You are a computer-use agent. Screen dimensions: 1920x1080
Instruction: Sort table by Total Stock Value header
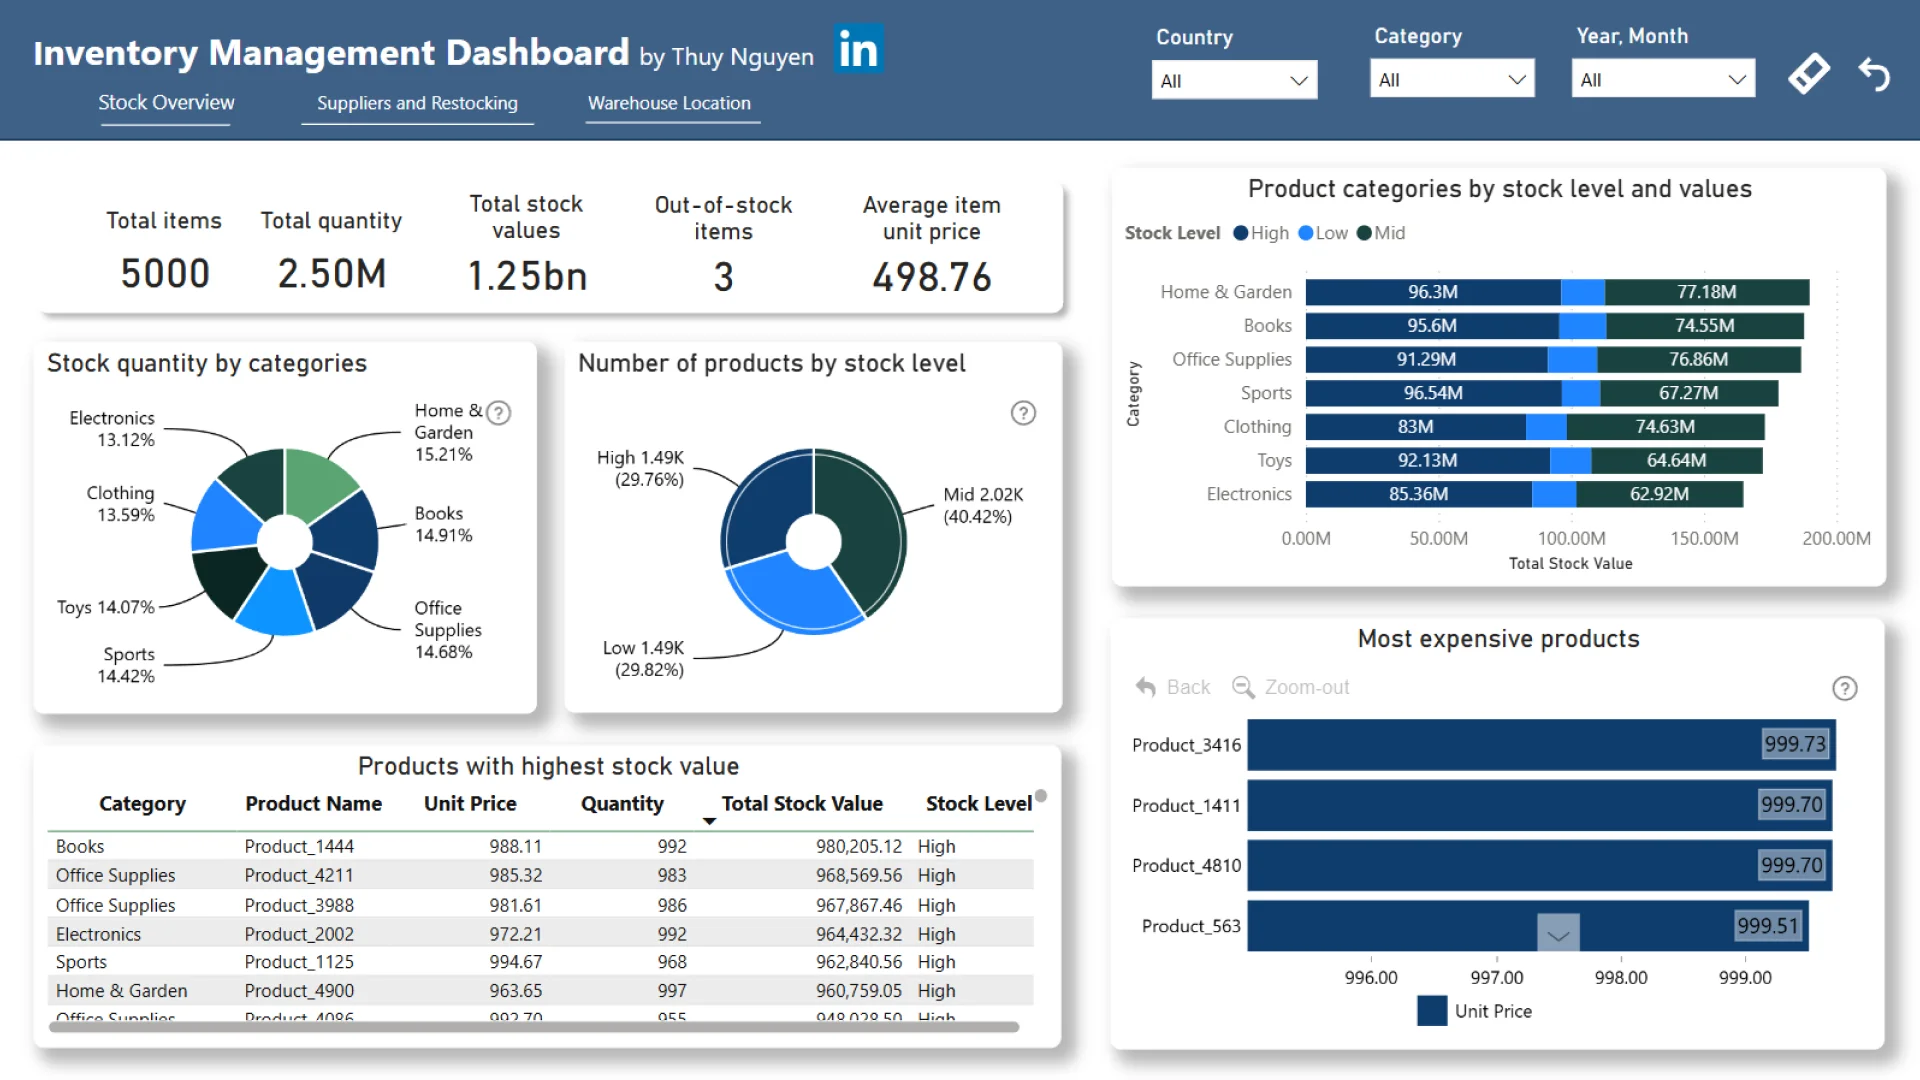[x=801, y=804]
